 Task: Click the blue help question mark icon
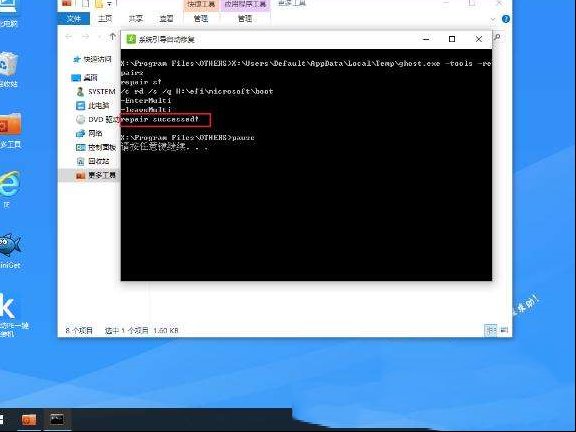(x=505, y=19)
